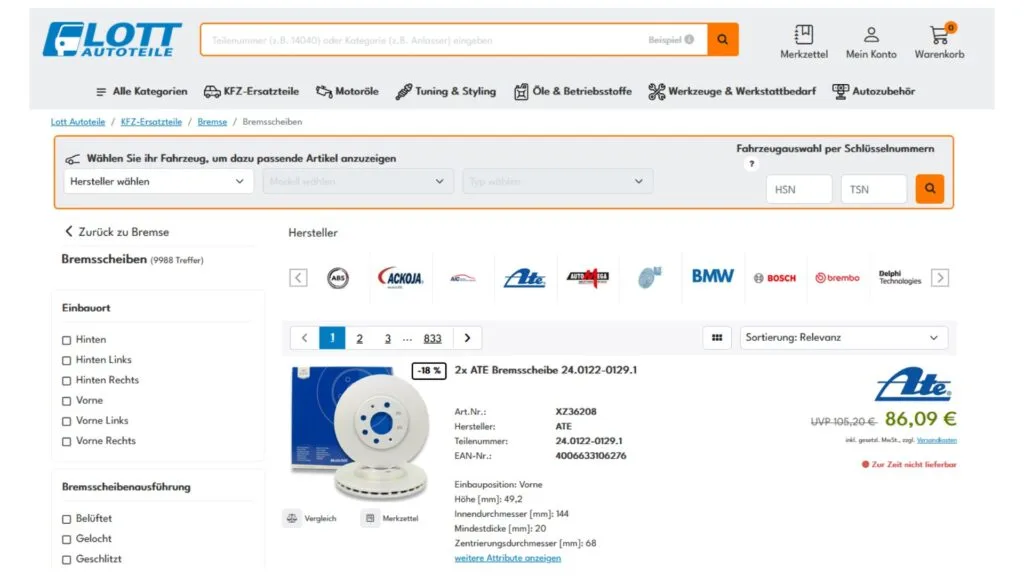Enable the Belüftet filter
Image resolution: width=1024 pixels, height=576 pixels.
tap(67, 519)
